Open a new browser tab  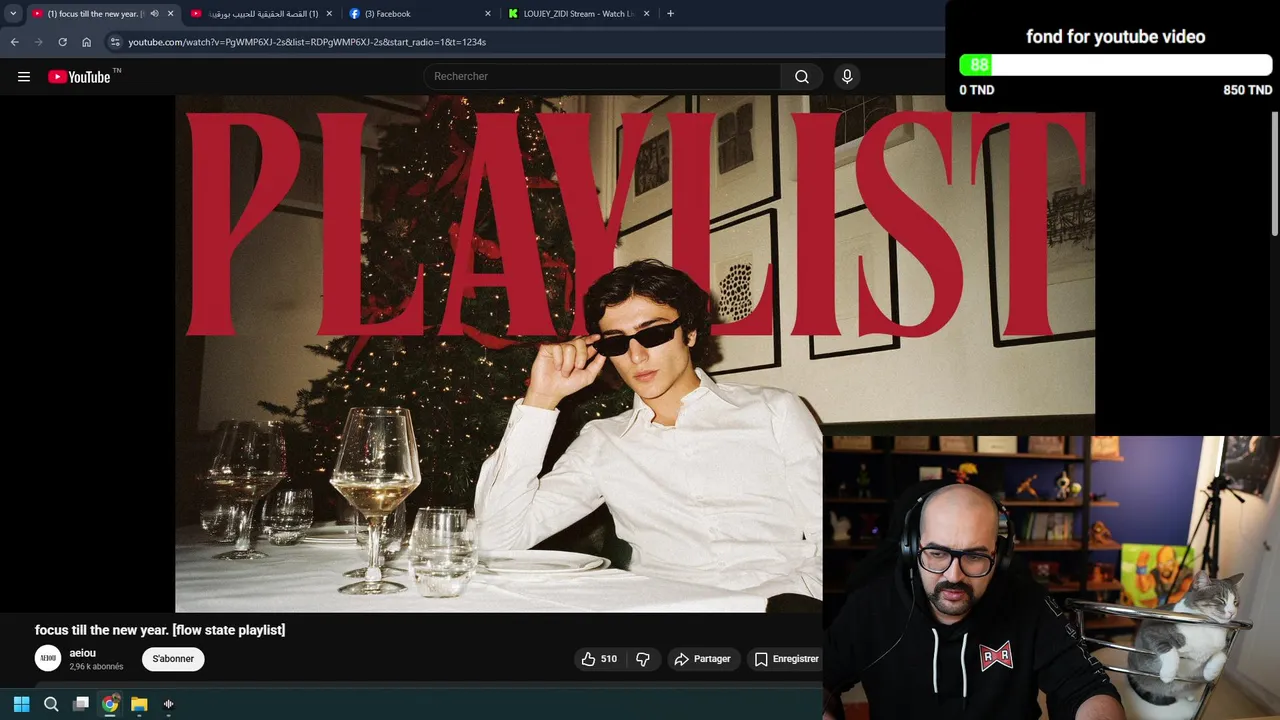click(x=670, y=14)
